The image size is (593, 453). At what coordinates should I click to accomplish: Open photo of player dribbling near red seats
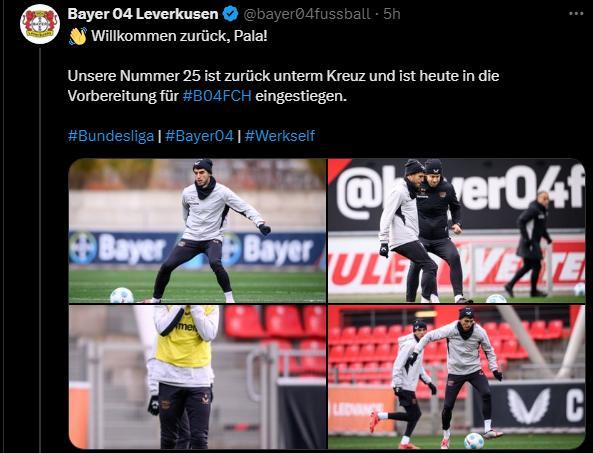(x=456, y=377)
